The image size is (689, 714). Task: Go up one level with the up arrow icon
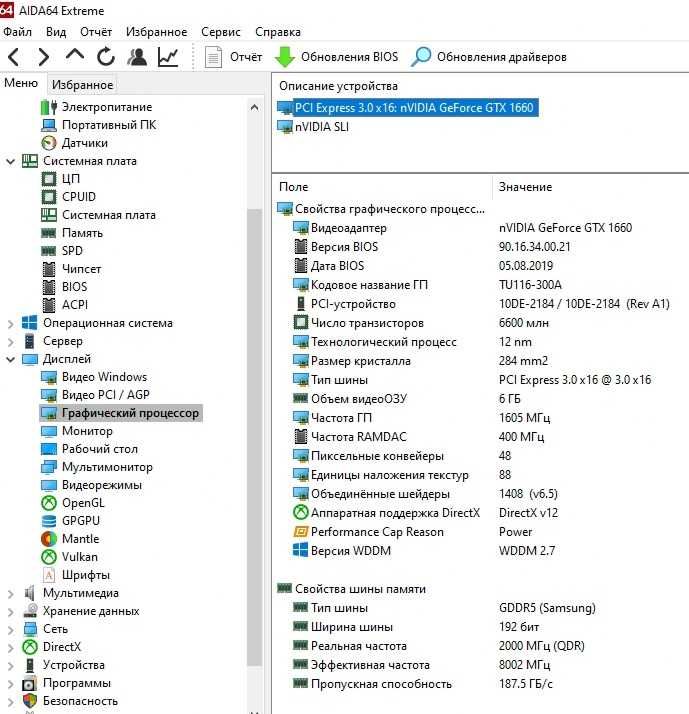[x=75, y=55]
